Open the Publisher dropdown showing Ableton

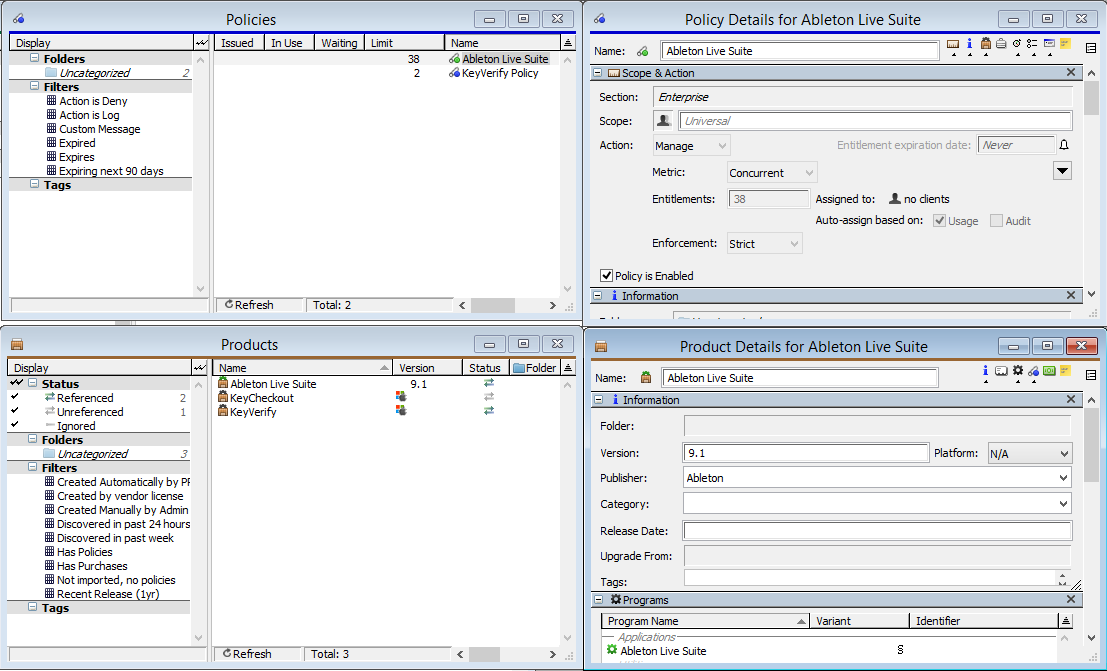877,478
